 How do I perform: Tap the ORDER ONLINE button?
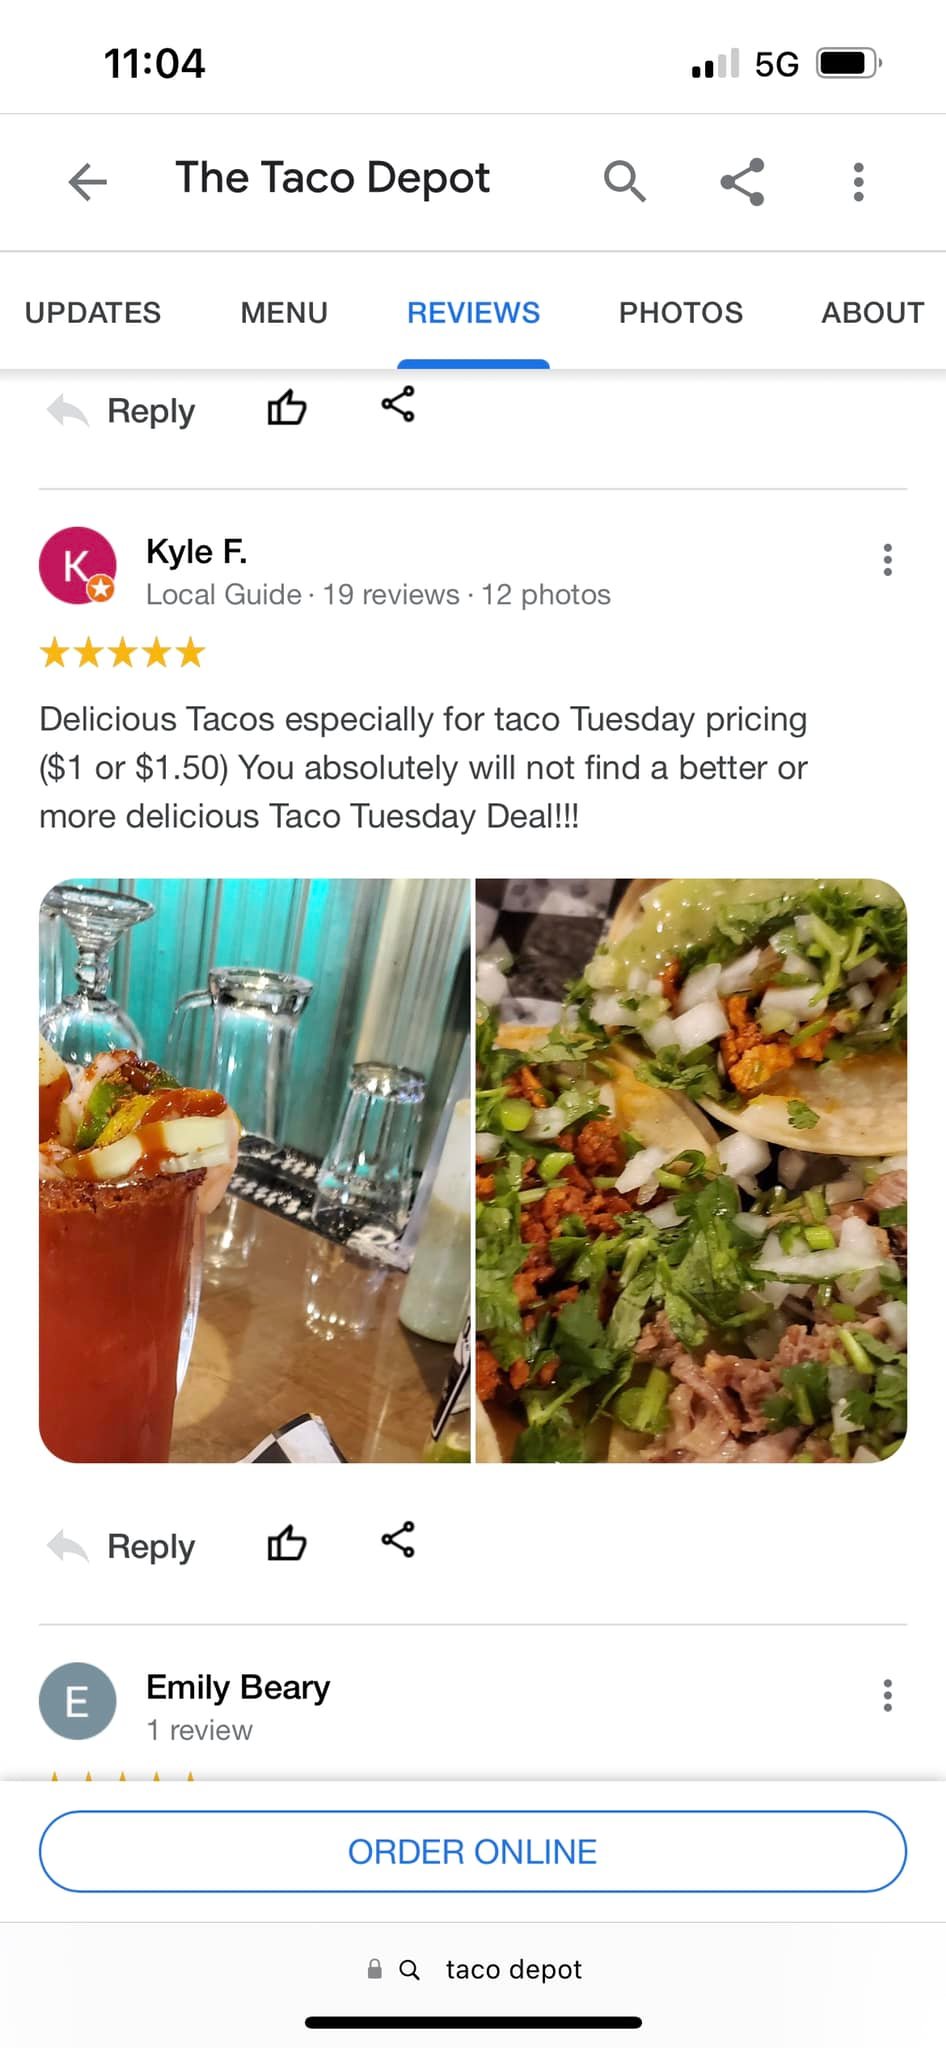point(473,1851)
